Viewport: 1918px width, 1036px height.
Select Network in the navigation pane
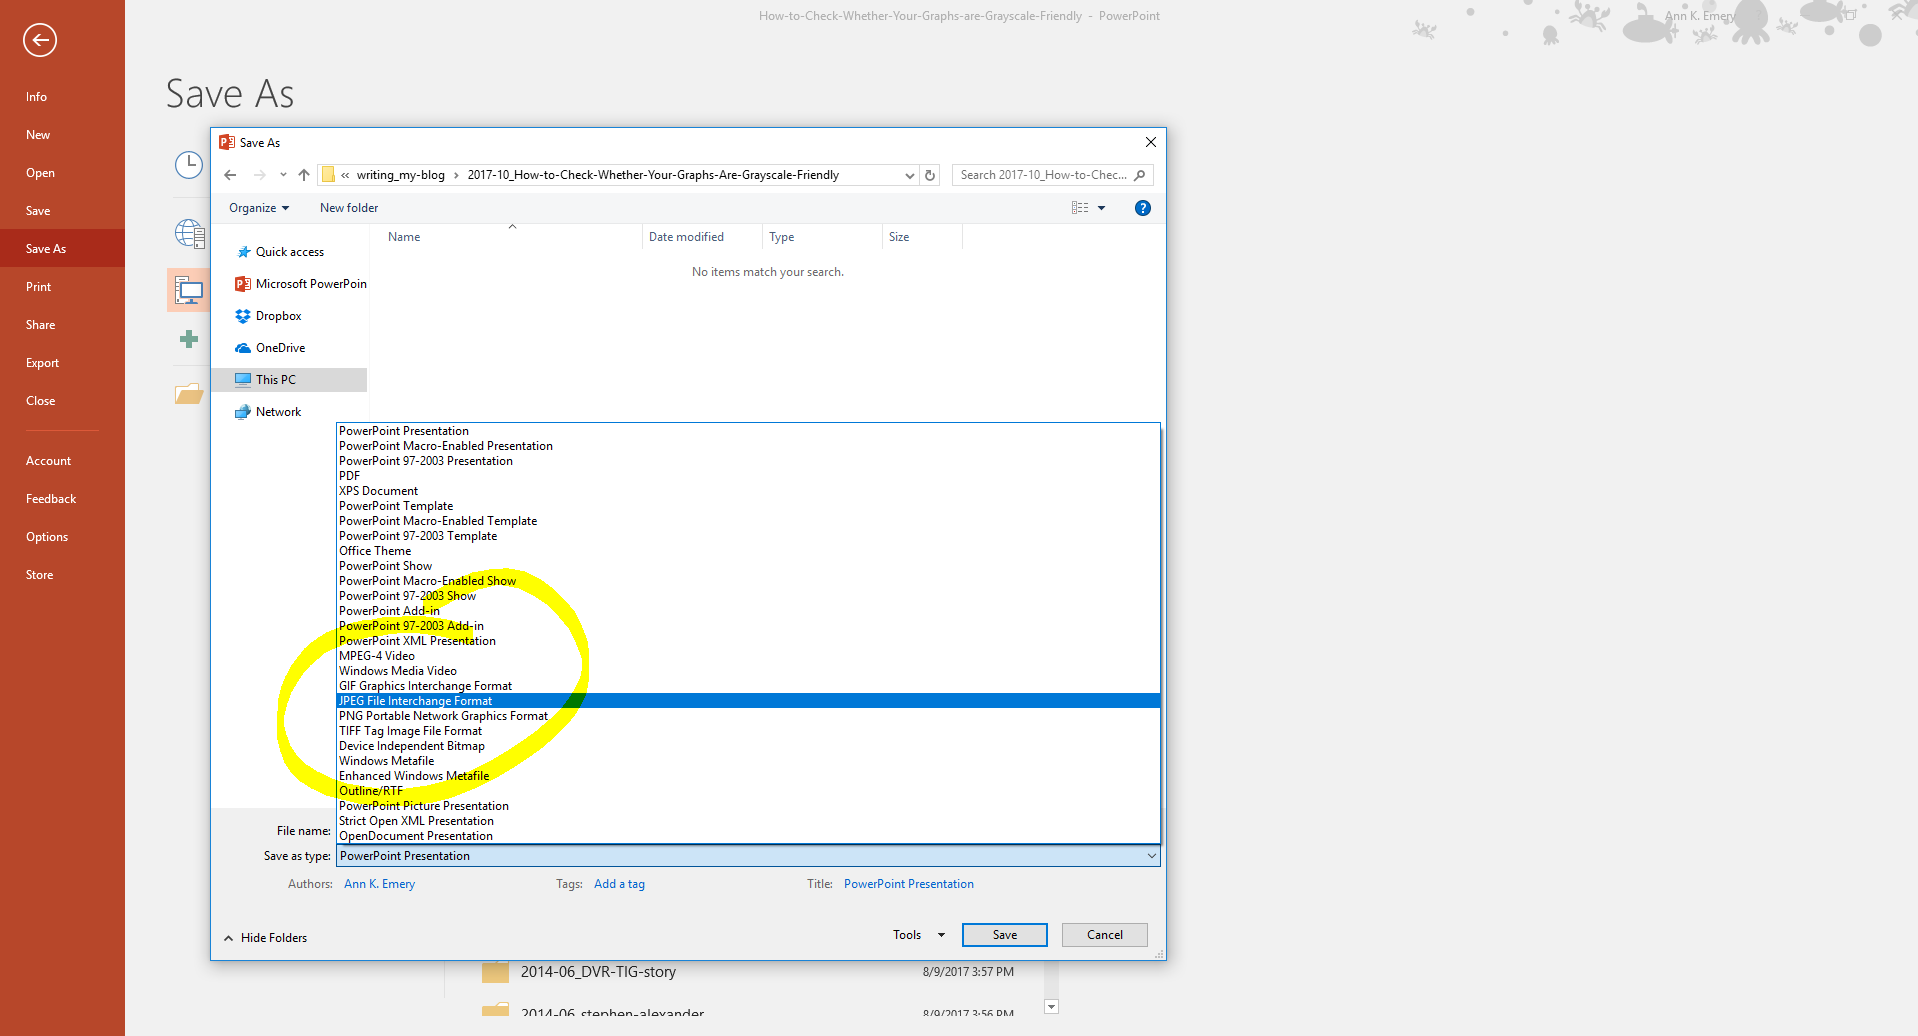click(x=278, y=411)
